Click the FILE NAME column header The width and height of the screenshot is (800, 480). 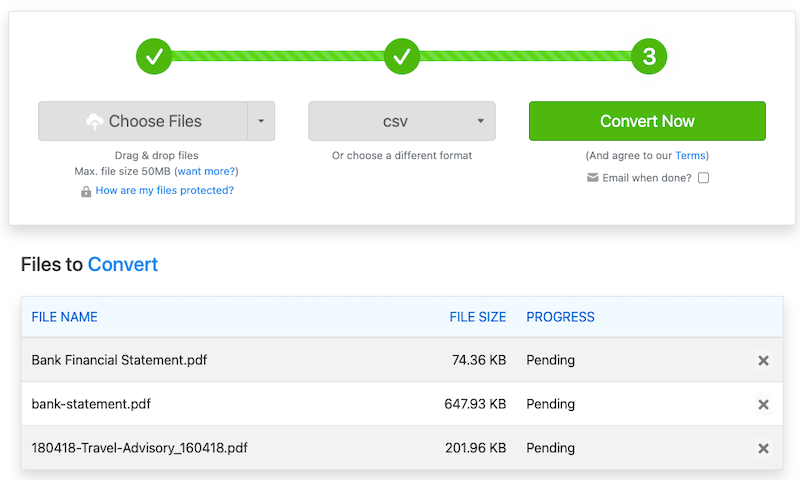(64, 317)
